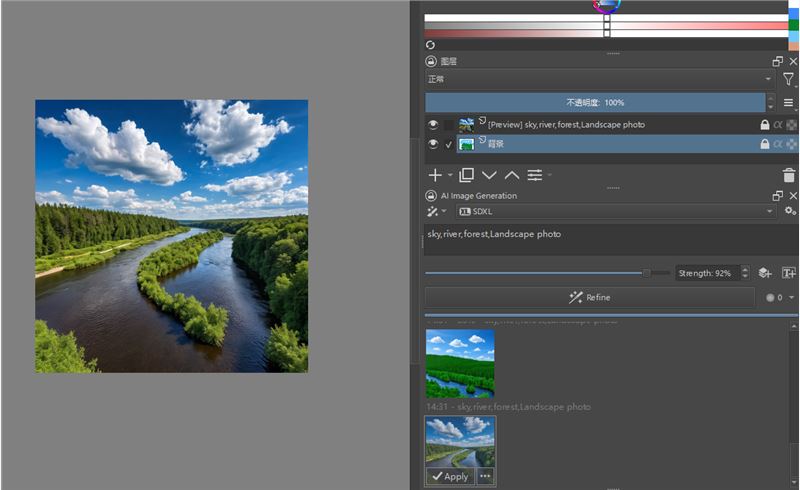The width and height of the screenshot is (800, 490).
Task: Click the opacity spinbox arrows
Action: (770, 103)
